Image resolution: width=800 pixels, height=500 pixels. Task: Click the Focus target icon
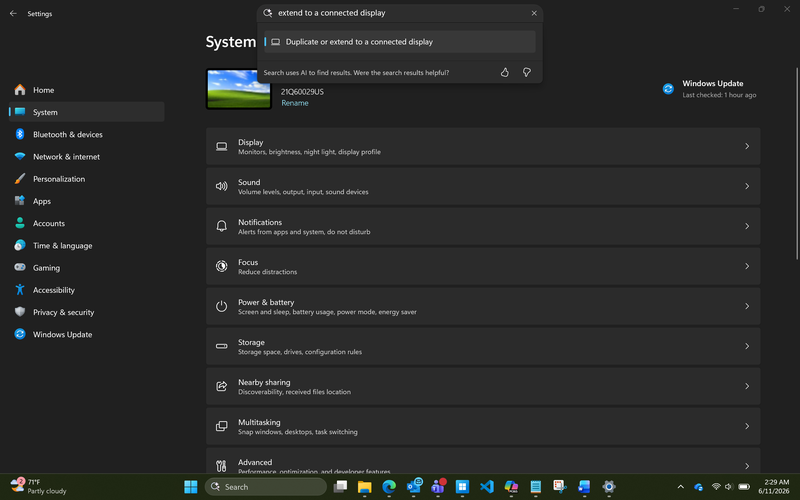tap(221, 266)
